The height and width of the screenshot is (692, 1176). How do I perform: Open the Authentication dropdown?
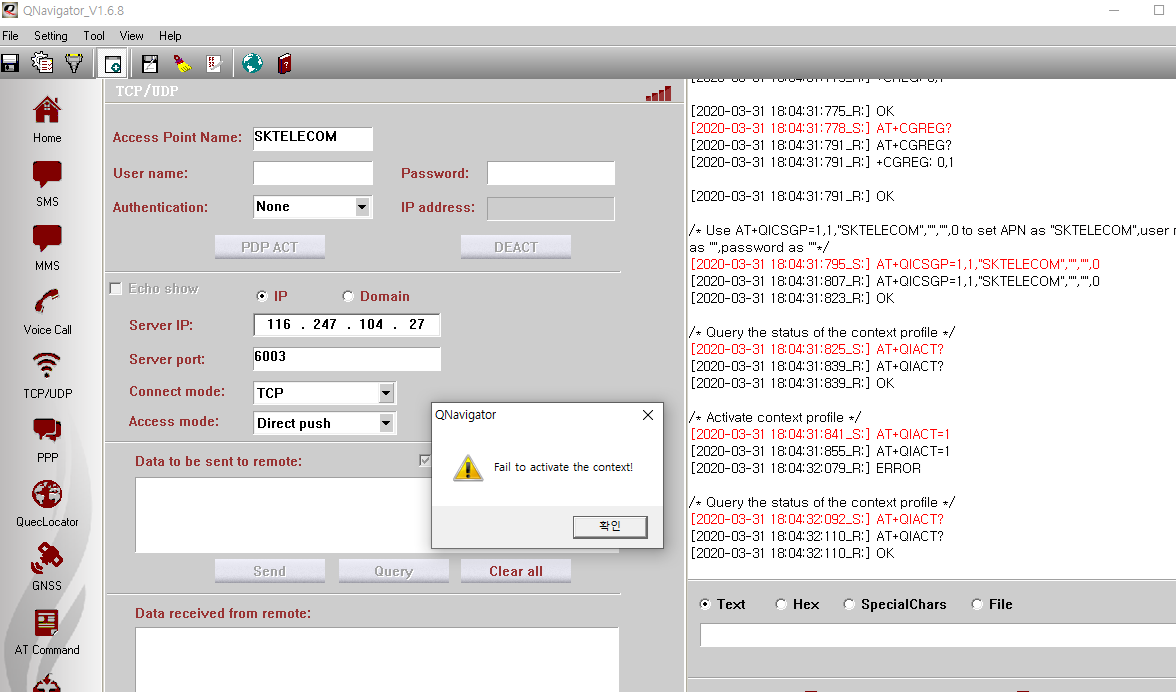(365, 207)
